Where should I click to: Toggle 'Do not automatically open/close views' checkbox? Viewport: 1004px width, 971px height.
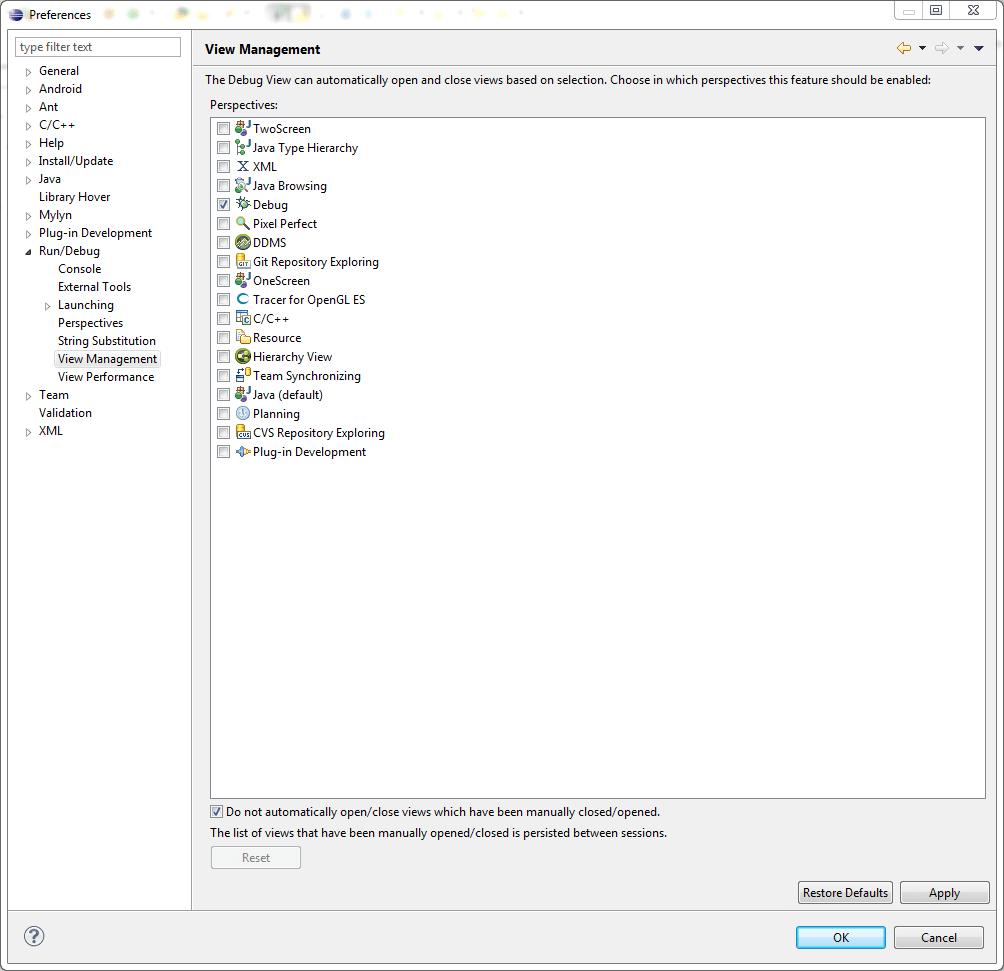coord(217,812)
